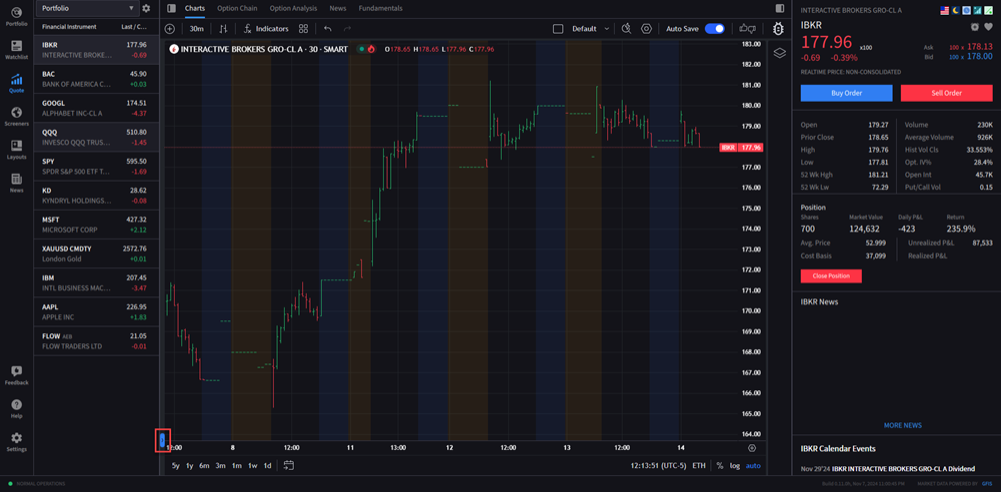Select the AAPL row in watchlist
Viewport: 1001px width, 492px height.
click(96, 312)
